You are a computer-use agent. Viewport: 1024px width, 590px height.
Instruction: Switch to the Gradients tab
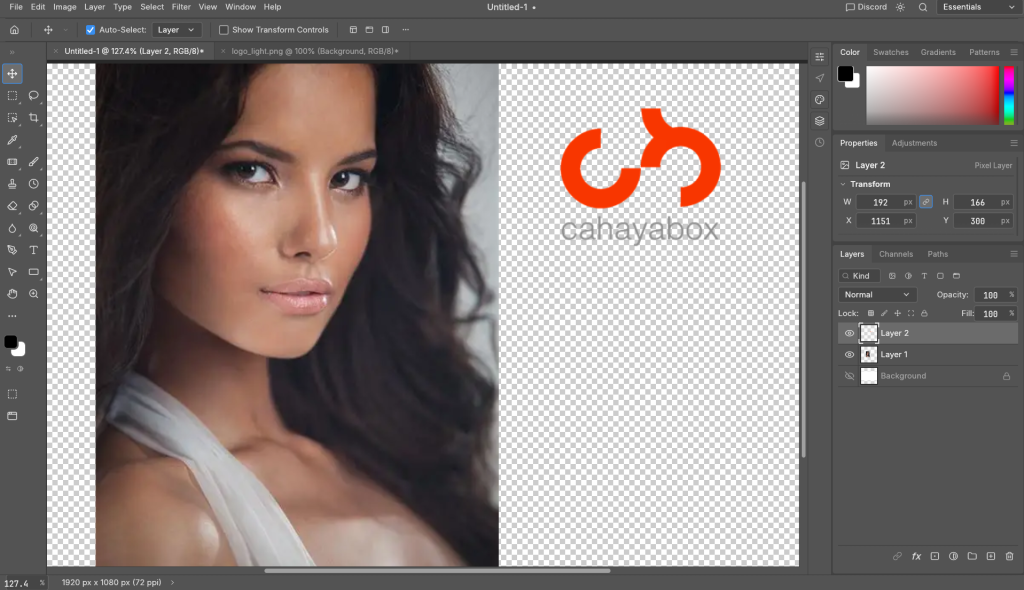click(938, 52)
